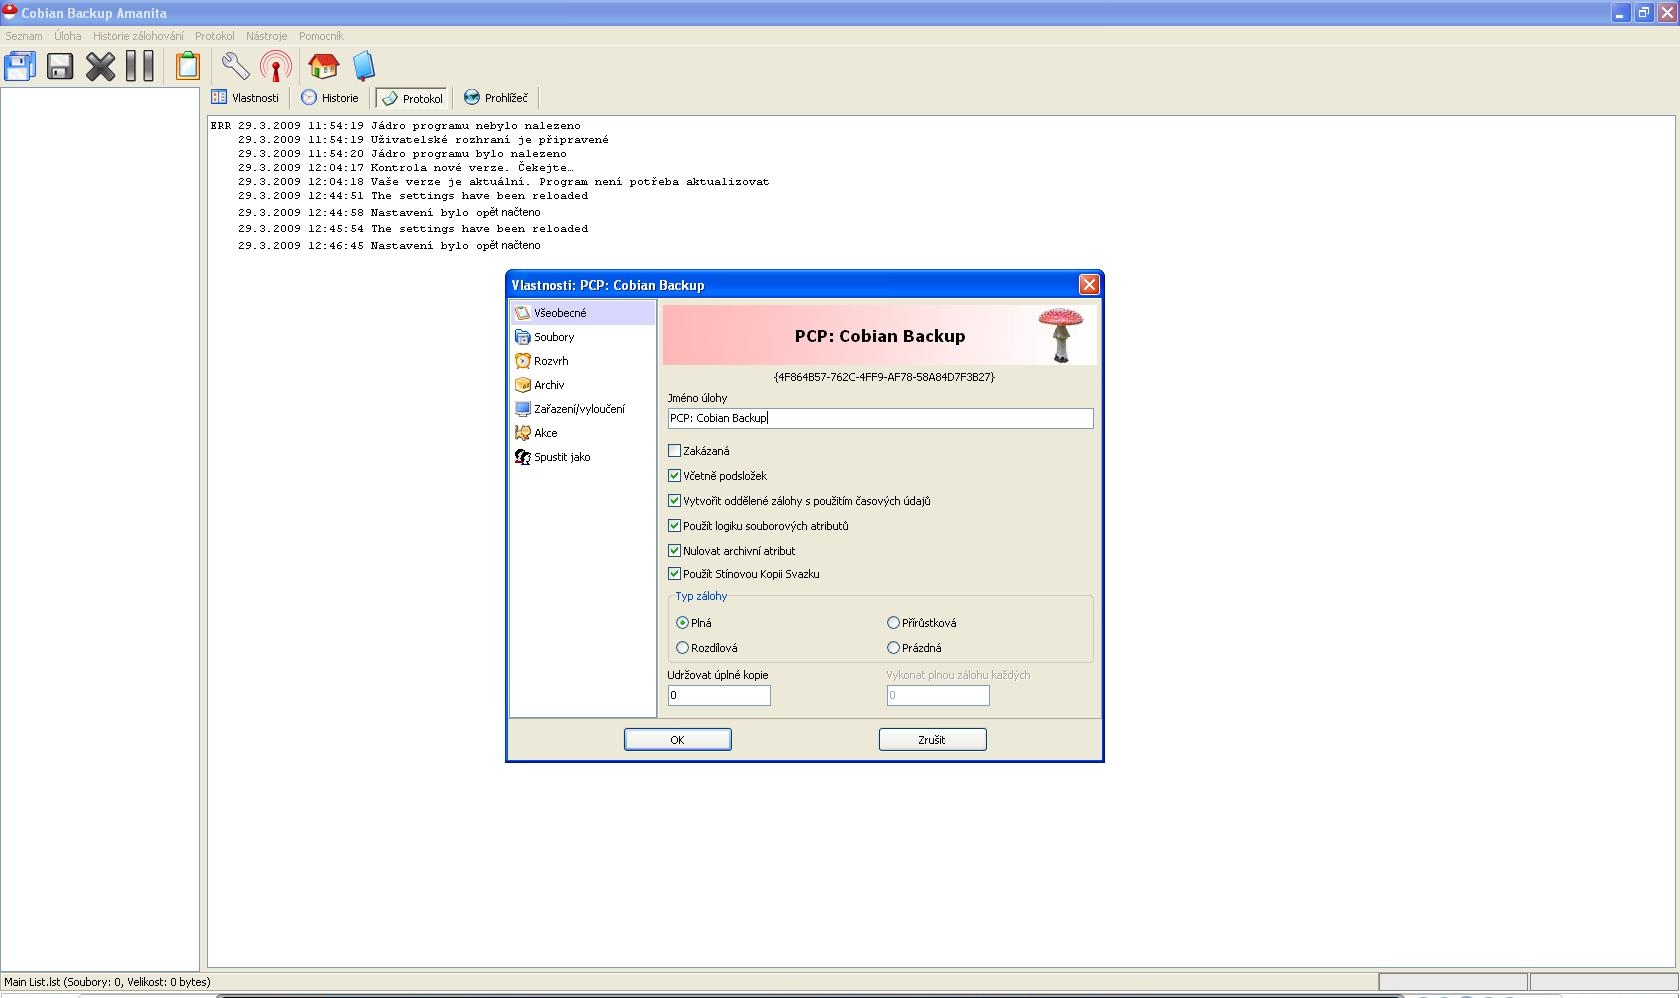Toggle Nulovat archivní atribut checkbox

(x=674, y=551)
